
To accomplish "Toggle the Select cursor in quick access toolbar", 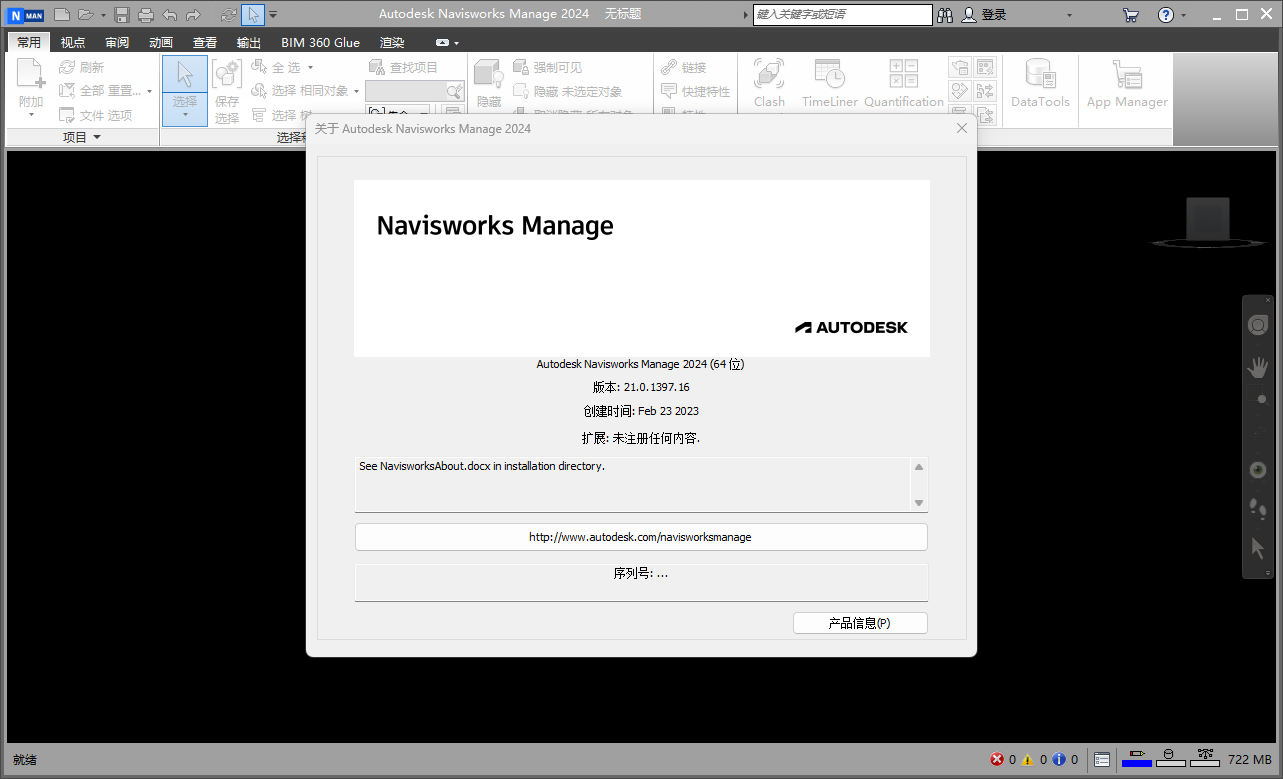I will (x=253, y=15).
